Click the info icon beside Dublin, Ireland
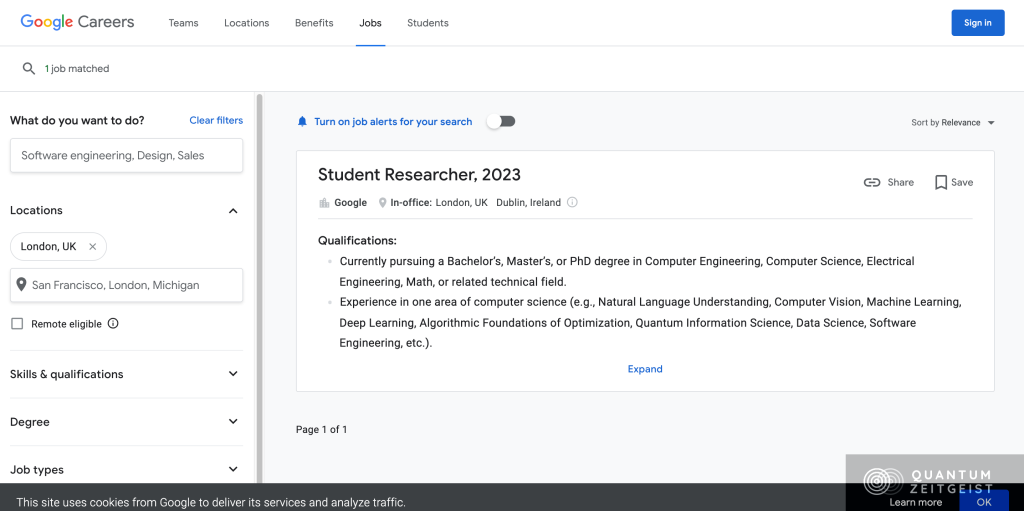Image resolution: width=1024 pixels, height=511 pixels. coord(572,202)
